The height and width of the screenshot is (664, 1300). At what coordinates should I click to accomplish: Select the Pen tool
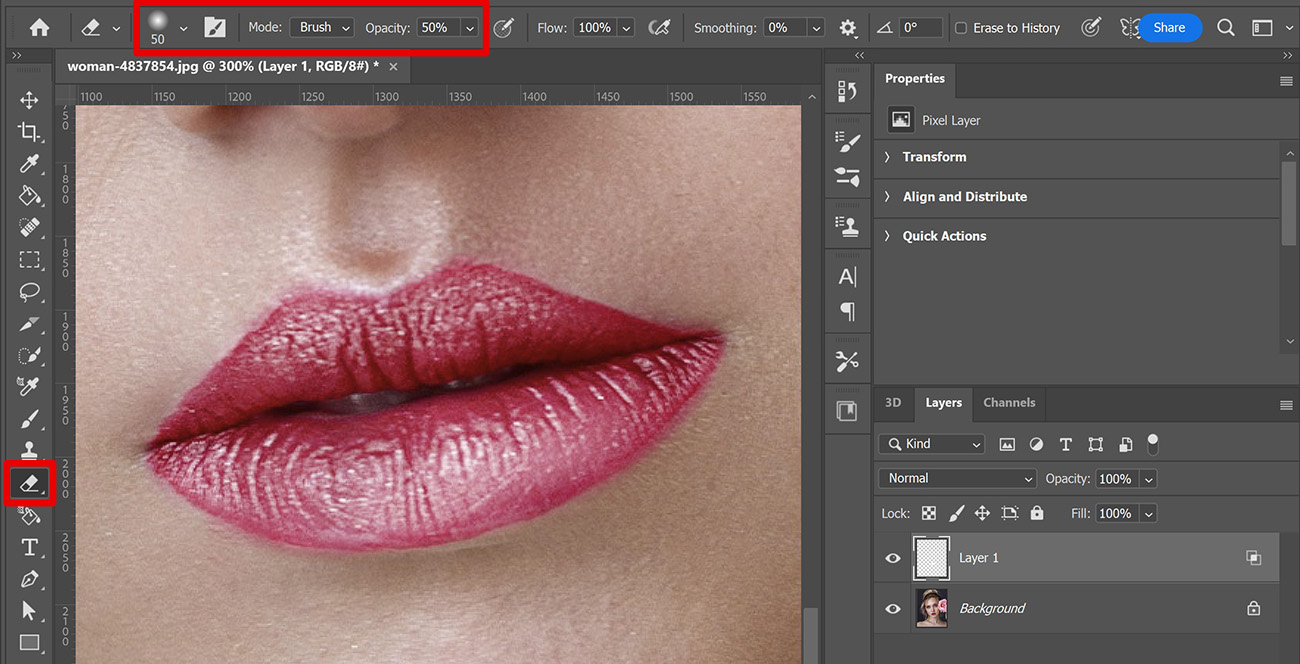(x=29, y=579)
